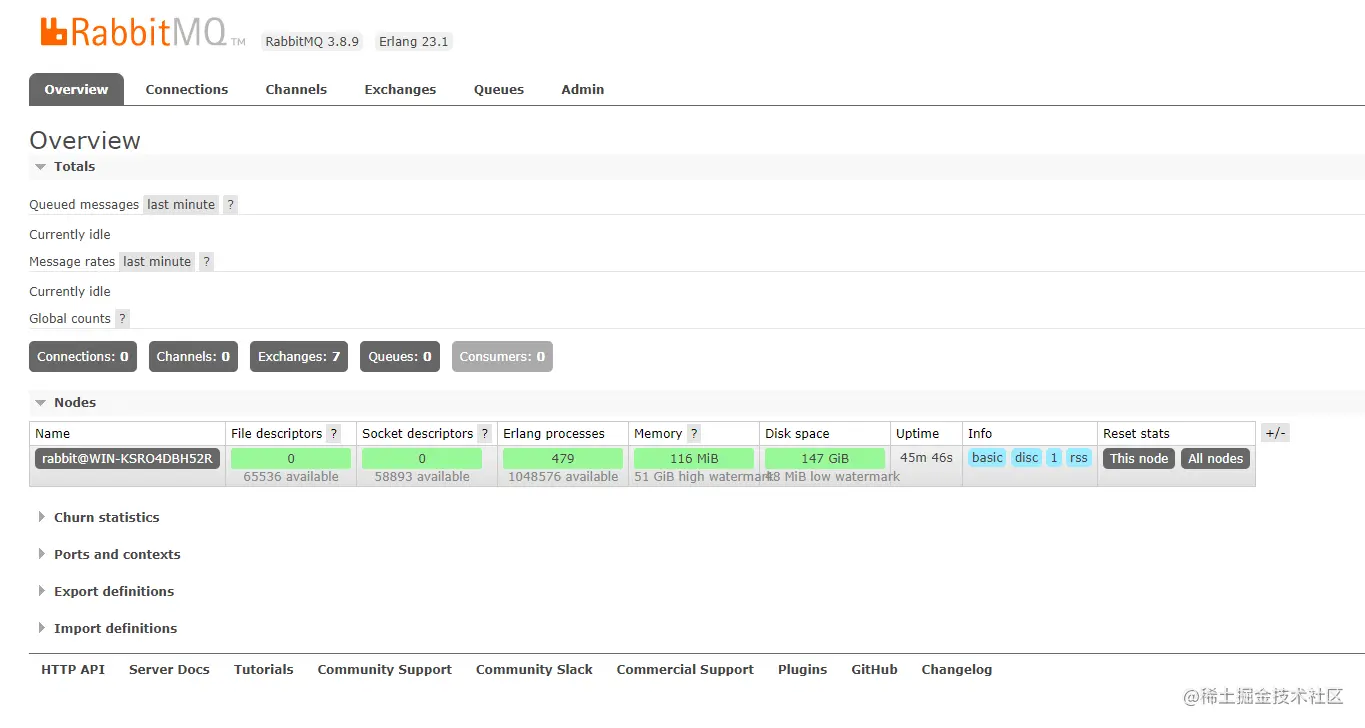Open the Commercial Support link
Image resolution: width=1365 pixels, height=728 pixels.
(685, 670)
